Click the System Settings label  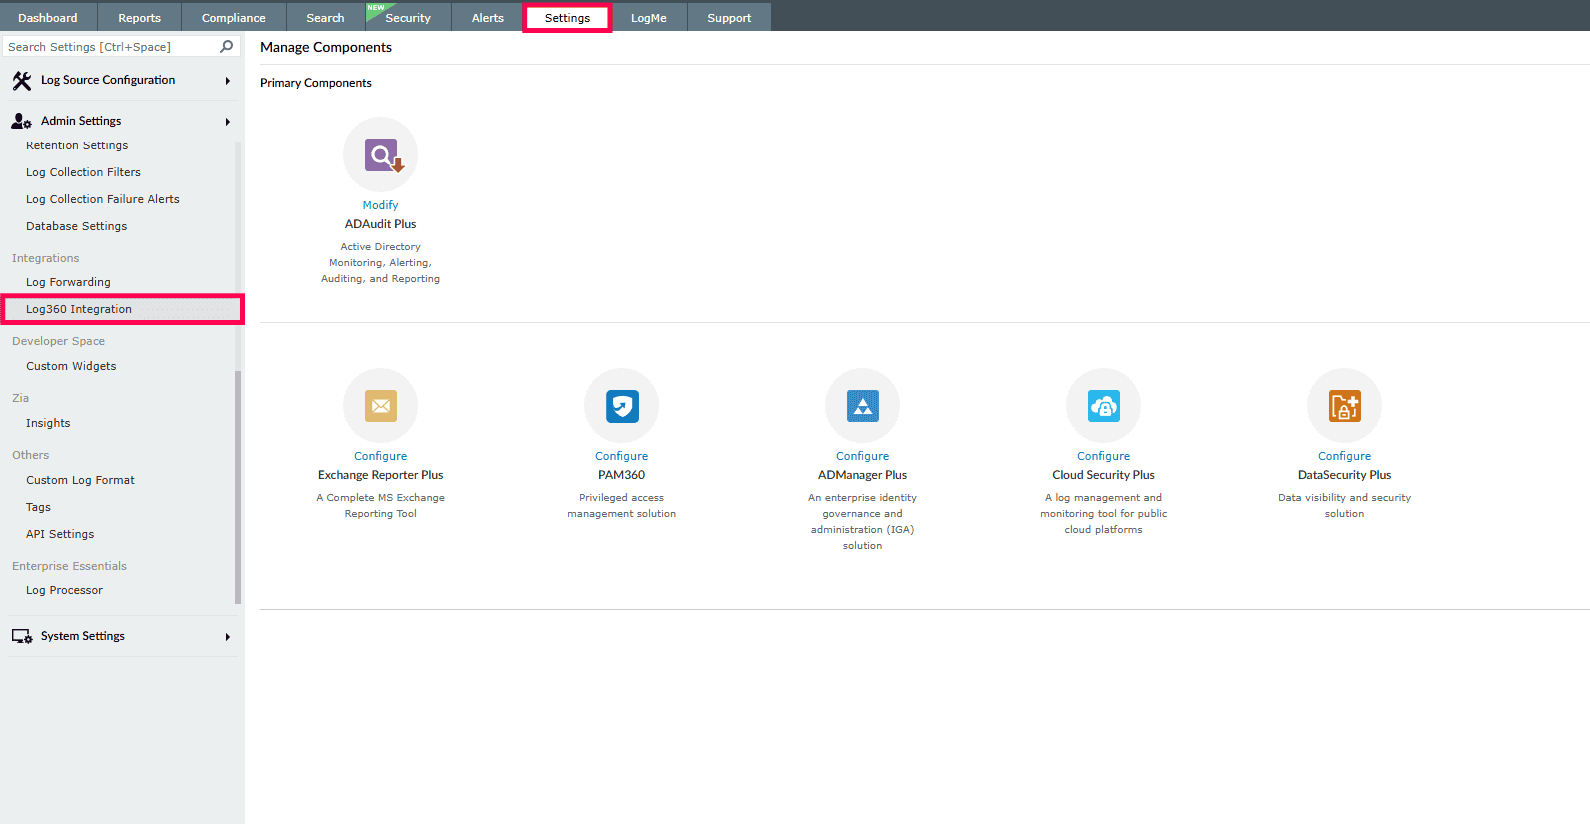tap(83, 636)
